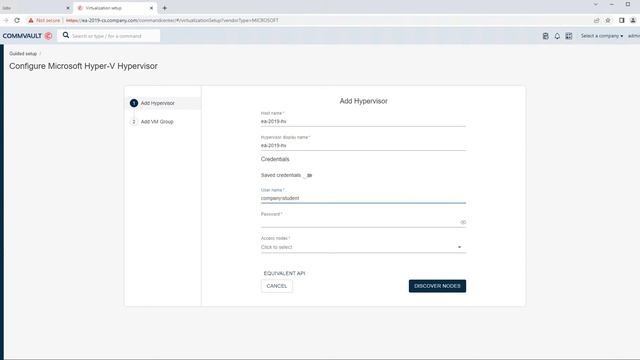
Task: Click the share page icon in address bar
Action: point(596,20)
